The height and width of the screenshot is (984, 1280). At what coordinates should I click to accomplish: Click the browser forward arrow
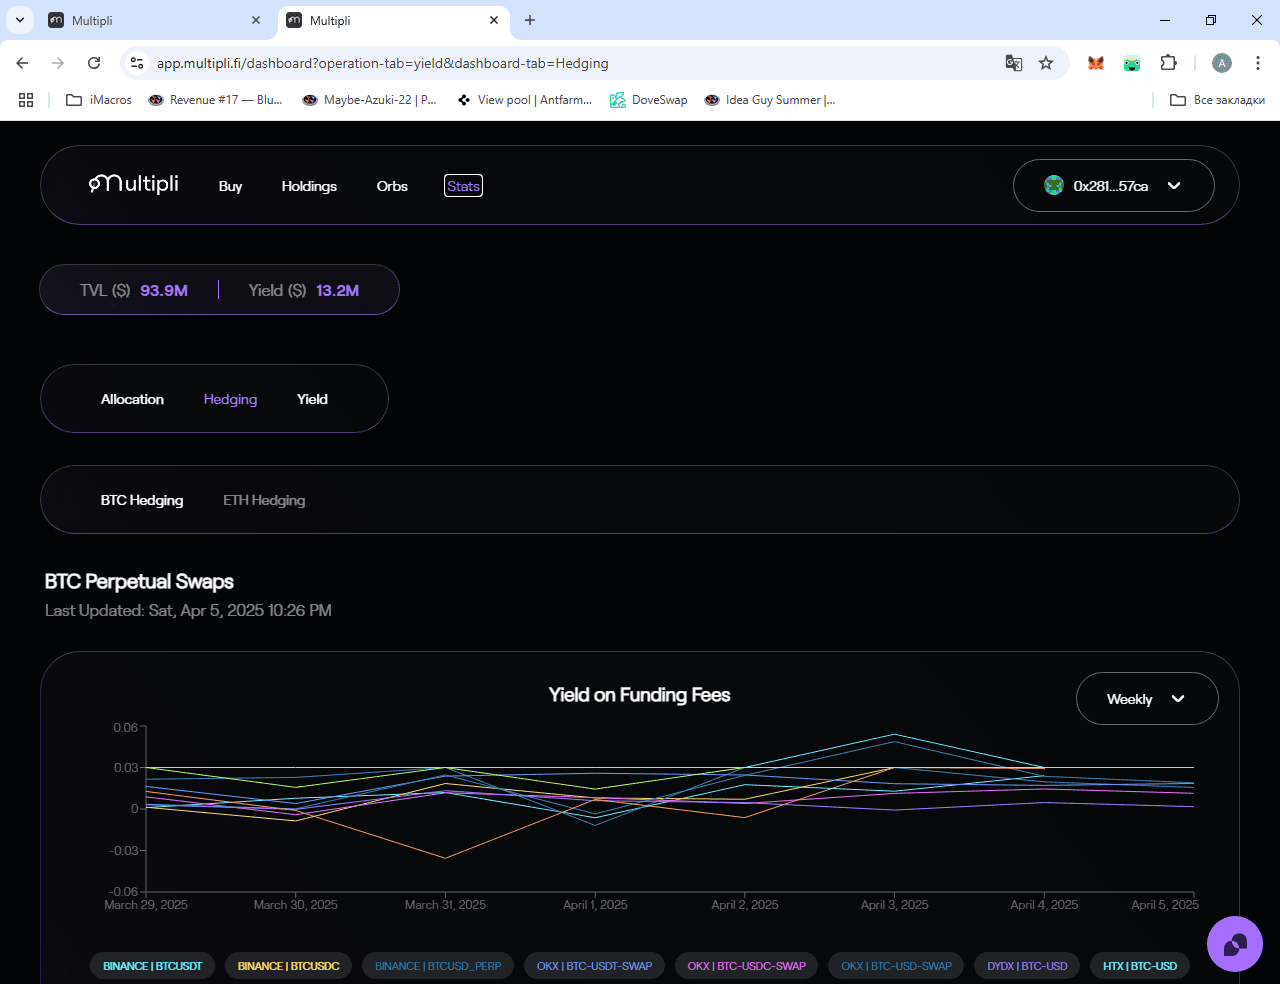[x=58, y=63]
